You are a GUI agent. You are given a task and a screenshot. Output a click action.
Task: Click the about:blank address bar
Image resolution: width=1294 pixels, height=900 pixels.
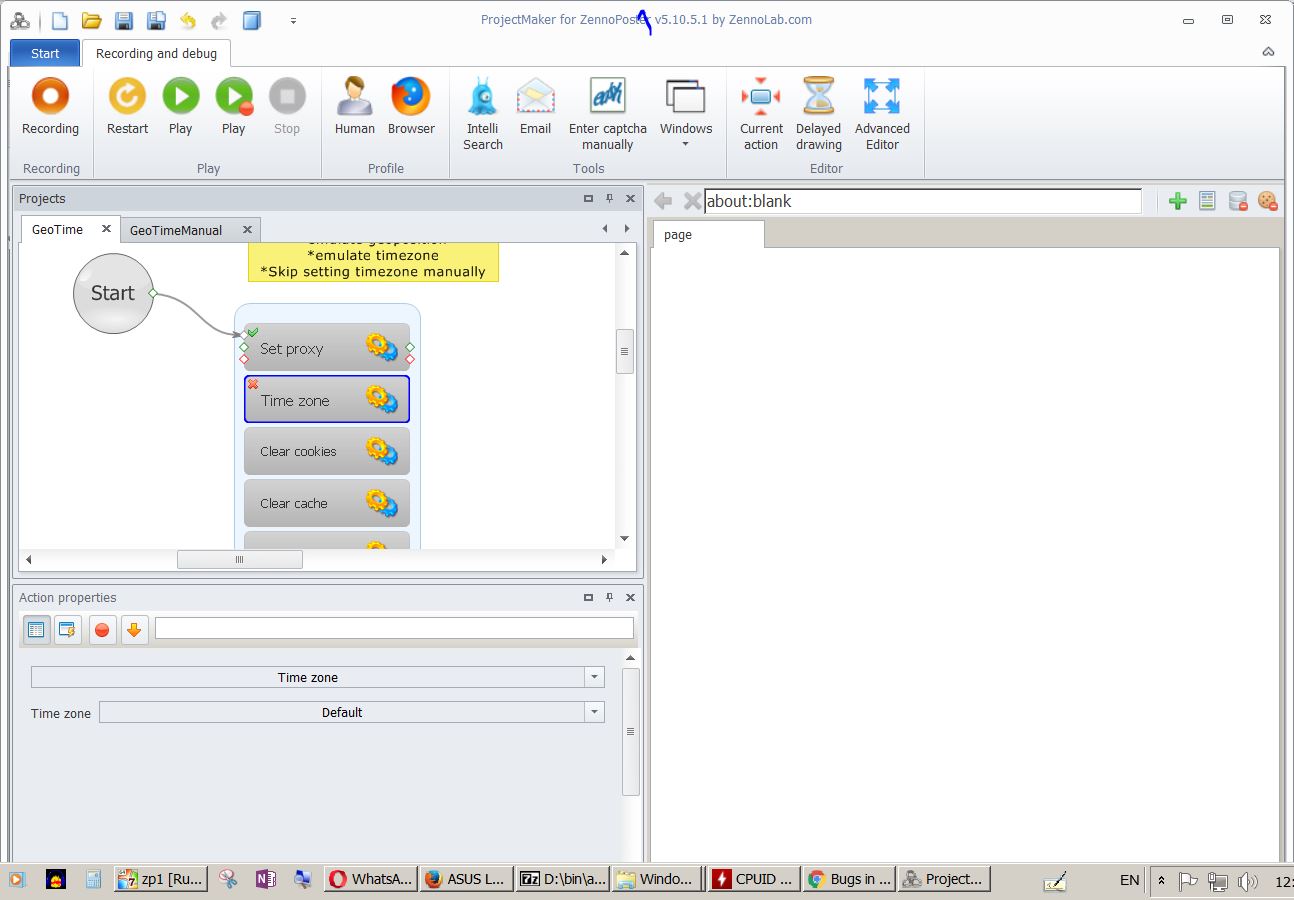(921, 201)
